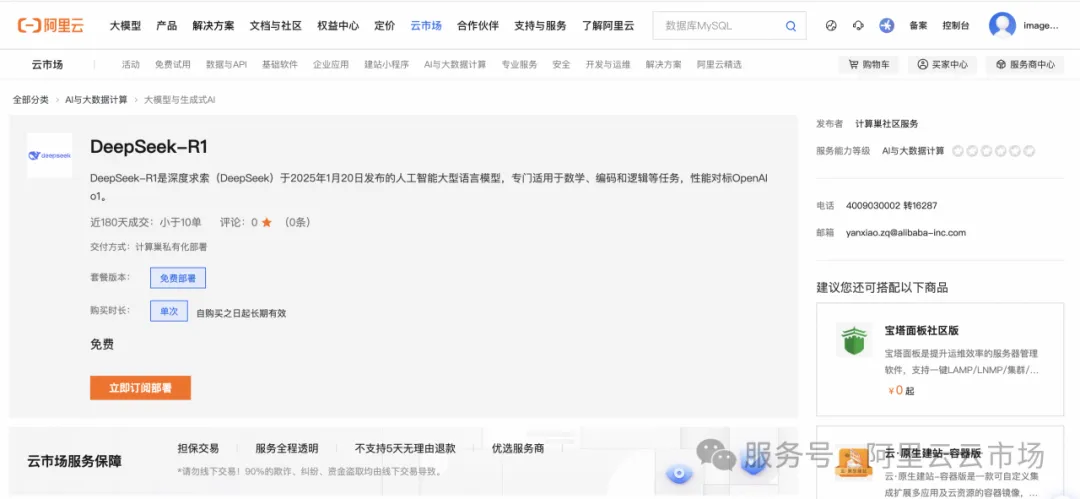Open the 宝塔面板社区版 product title

pyautogui.click(x=922, y=329)
